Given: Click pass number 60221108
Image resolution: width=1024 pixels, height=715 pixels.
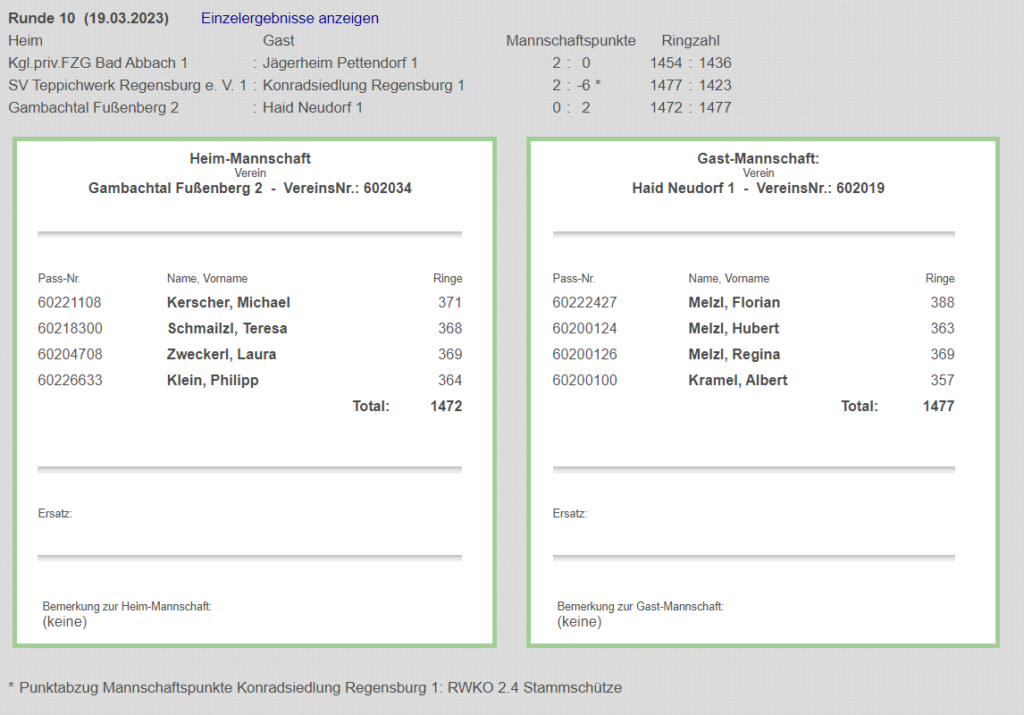Looking at the screenshot, I should [69, 302].
